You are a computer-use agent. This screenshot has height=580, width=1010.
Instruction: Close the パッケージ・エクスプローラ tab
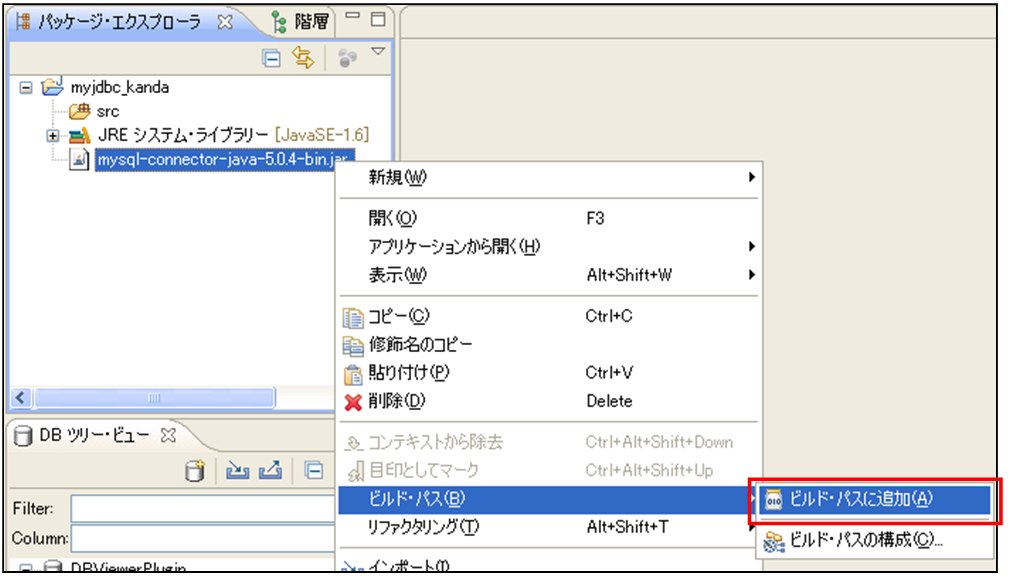(x=225, y=22)
